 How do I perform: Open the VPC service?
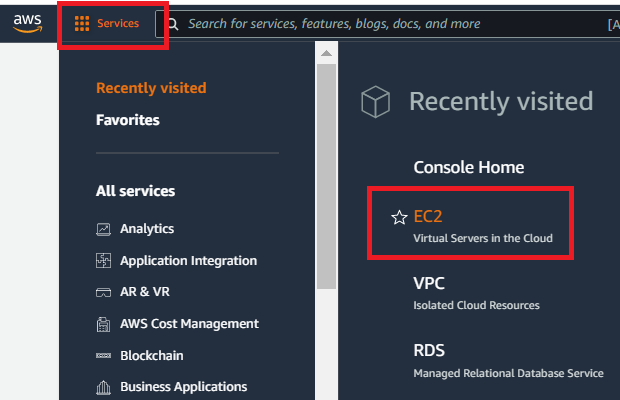click(430, 283)
